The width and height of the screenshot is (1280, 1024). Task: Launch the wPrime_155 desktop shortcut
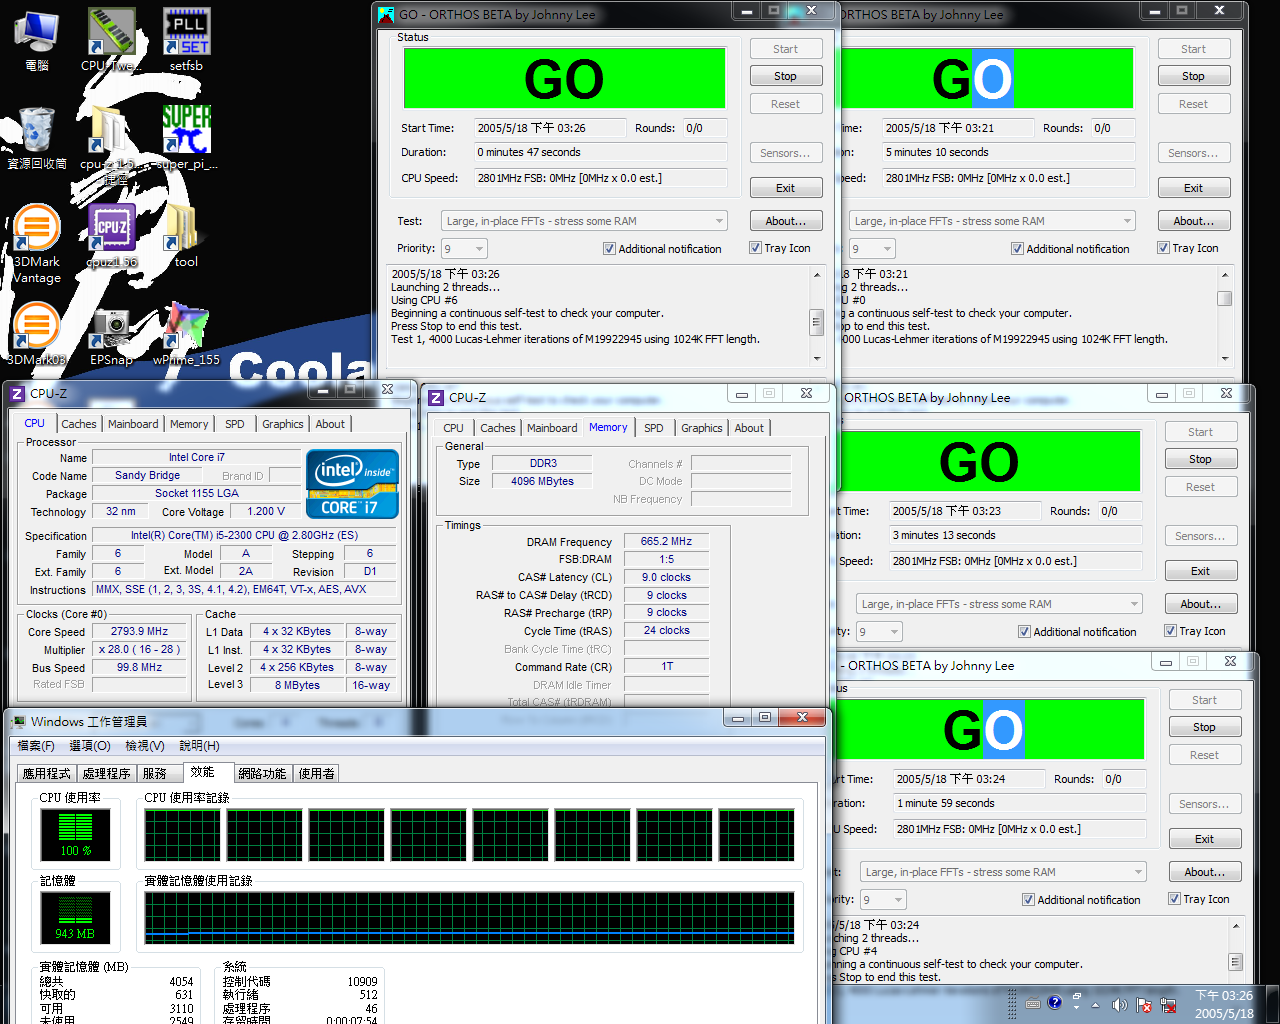coord(186,334)
